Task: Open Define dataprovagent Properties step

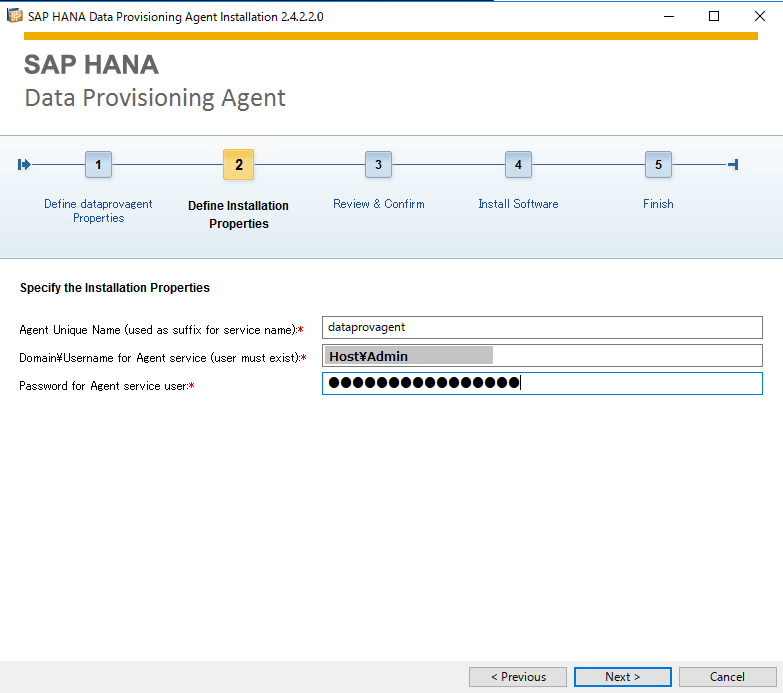Action: pos(98,211)
